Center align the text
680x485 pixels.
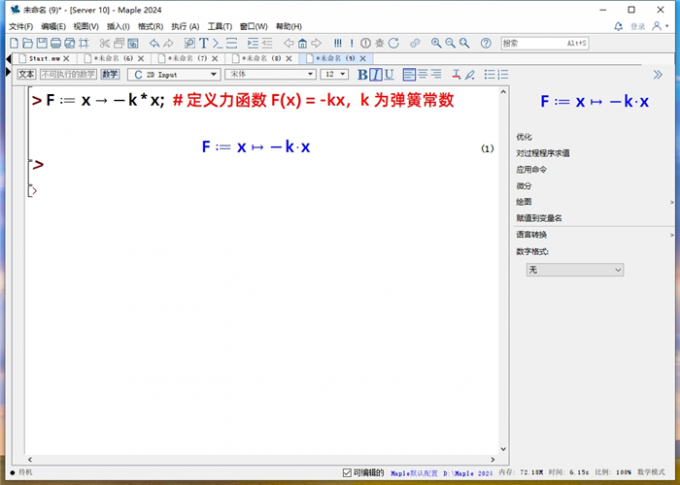pyautogui.click(x=423, y=75)
